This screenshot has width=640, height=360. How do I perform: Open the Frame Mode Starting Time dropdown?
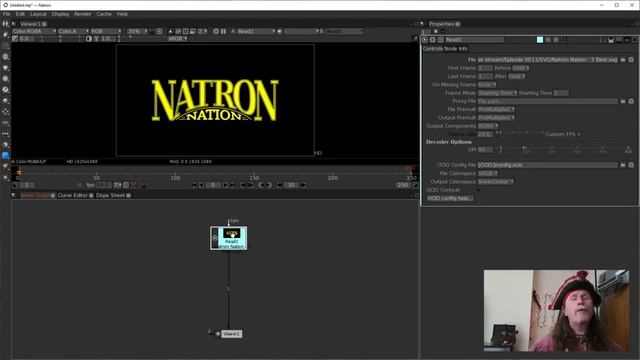point(498,93)
